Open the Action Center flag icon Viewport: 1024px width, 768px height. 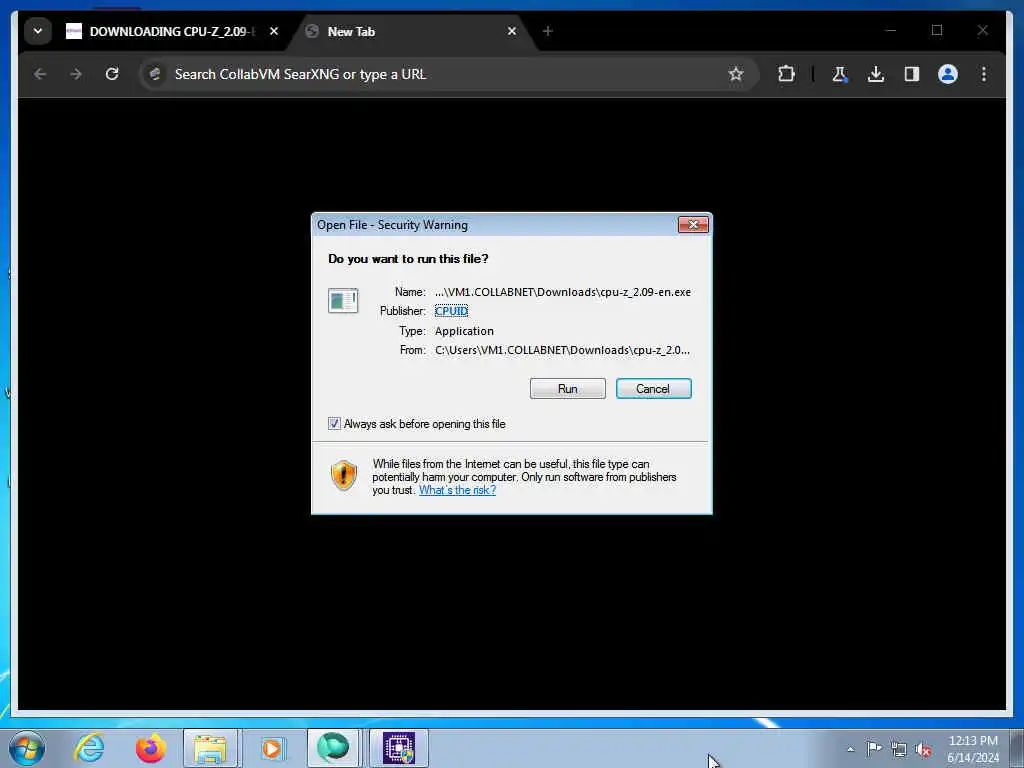click(x=874, y=749)
